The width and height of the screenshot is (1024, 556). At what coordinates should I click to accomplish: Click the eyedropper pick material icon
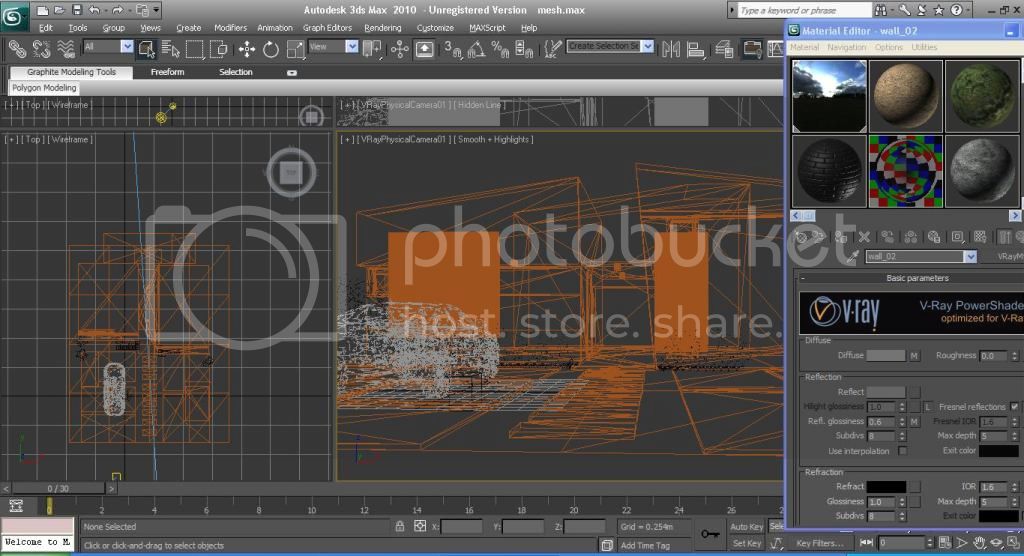pyautogui.click(x=853, y=257)
